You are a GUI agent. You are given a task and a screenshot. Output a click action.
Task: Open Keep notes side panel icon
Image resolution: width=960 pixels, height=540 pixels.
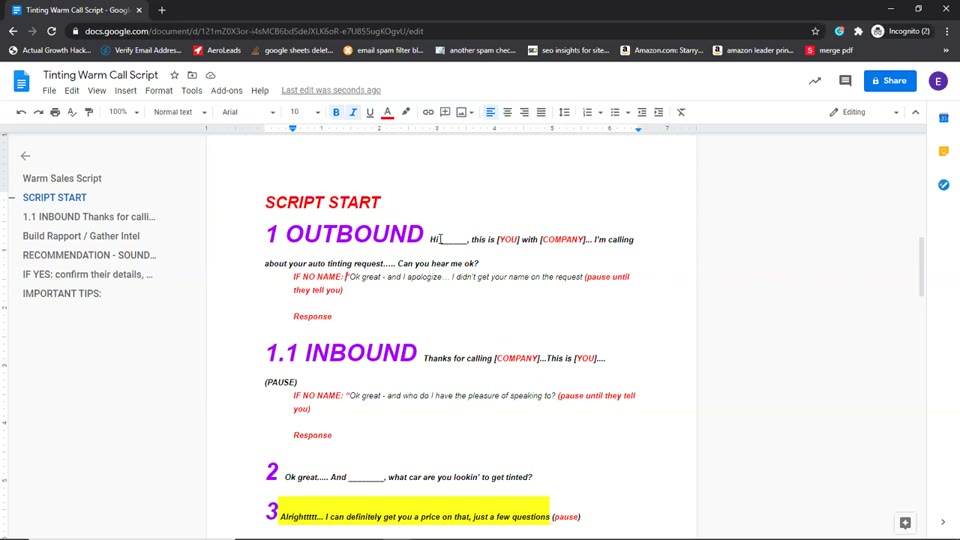(x=943, y=151)
